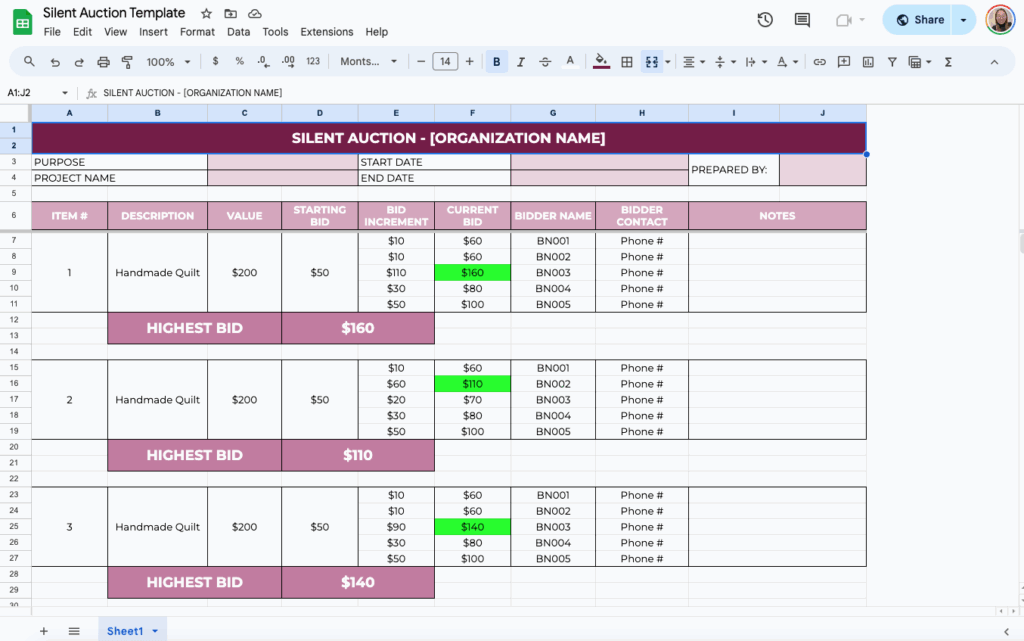Image resolution: width=1024 pixels, height=641 pixels.
Task: Open the Format as currency icon
Action: [x=214, y=61]
